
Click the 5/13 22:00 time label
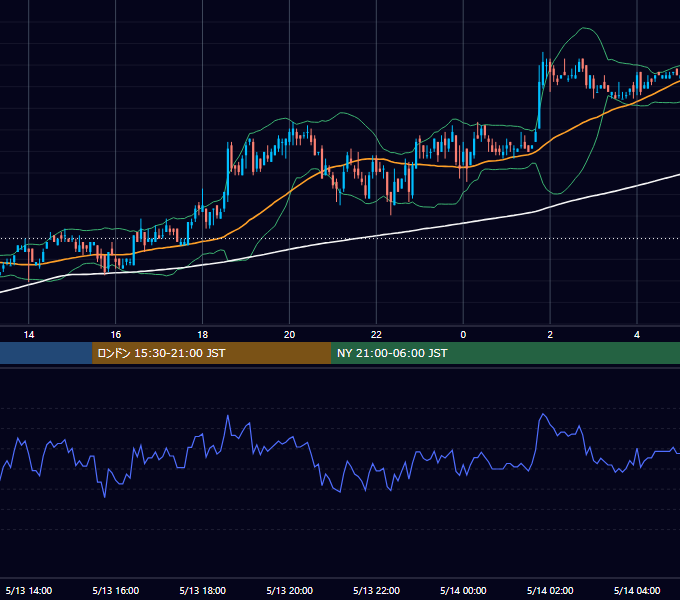coord(376,590)
